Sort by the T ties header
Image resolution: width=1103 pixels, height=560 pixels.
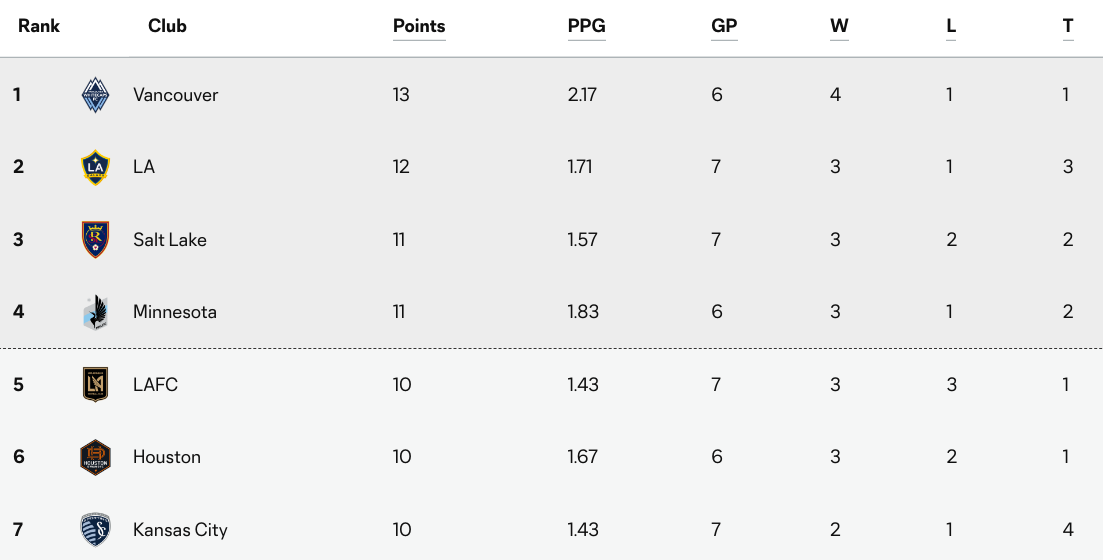pos(1068,26)
